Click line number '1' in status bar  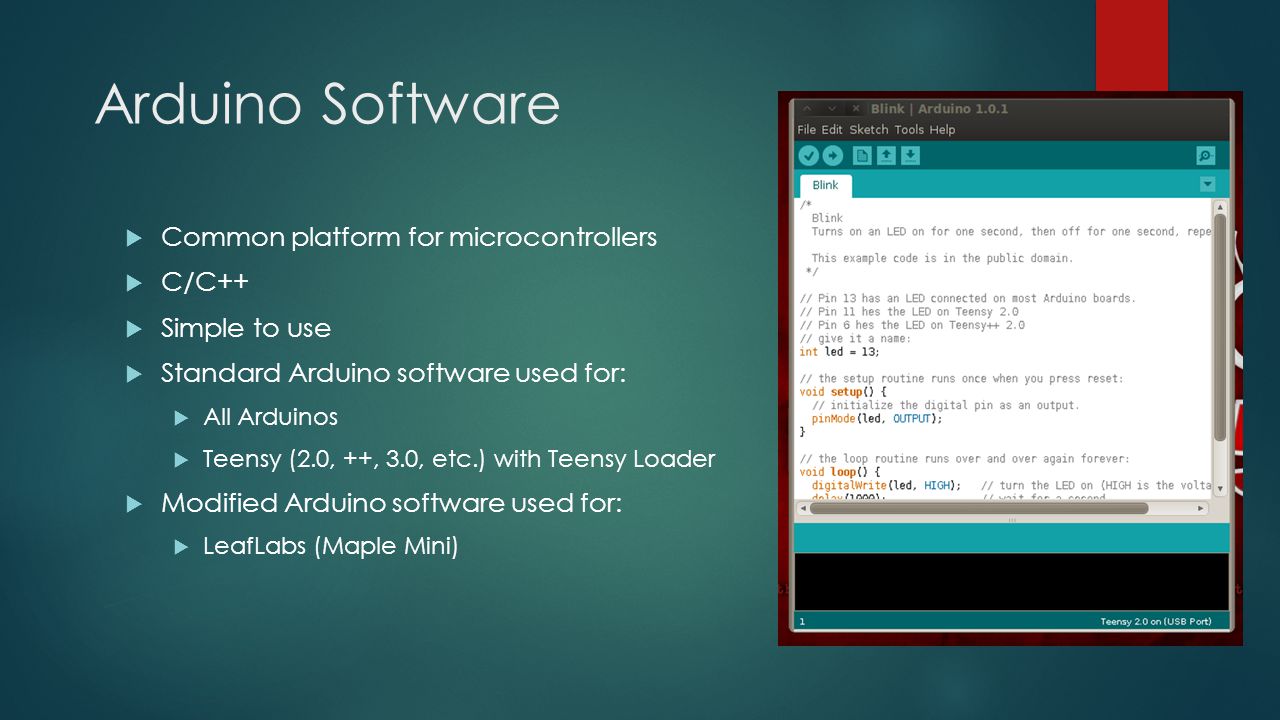tap(802, 621)
